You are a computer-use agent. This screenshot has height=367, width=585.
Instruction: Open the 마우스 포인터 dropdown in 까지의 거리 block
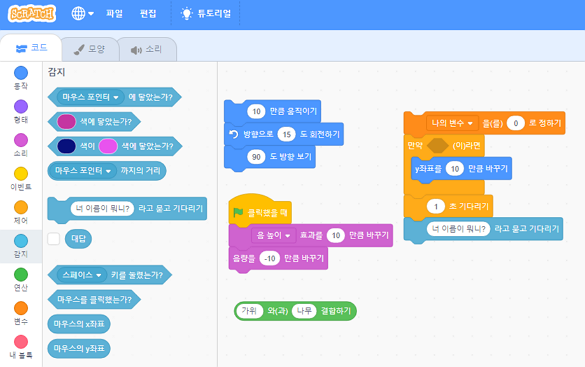(83, 171)
